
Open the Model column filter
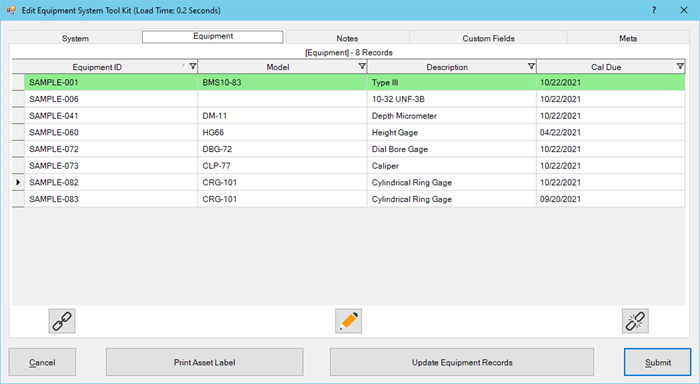362,67
